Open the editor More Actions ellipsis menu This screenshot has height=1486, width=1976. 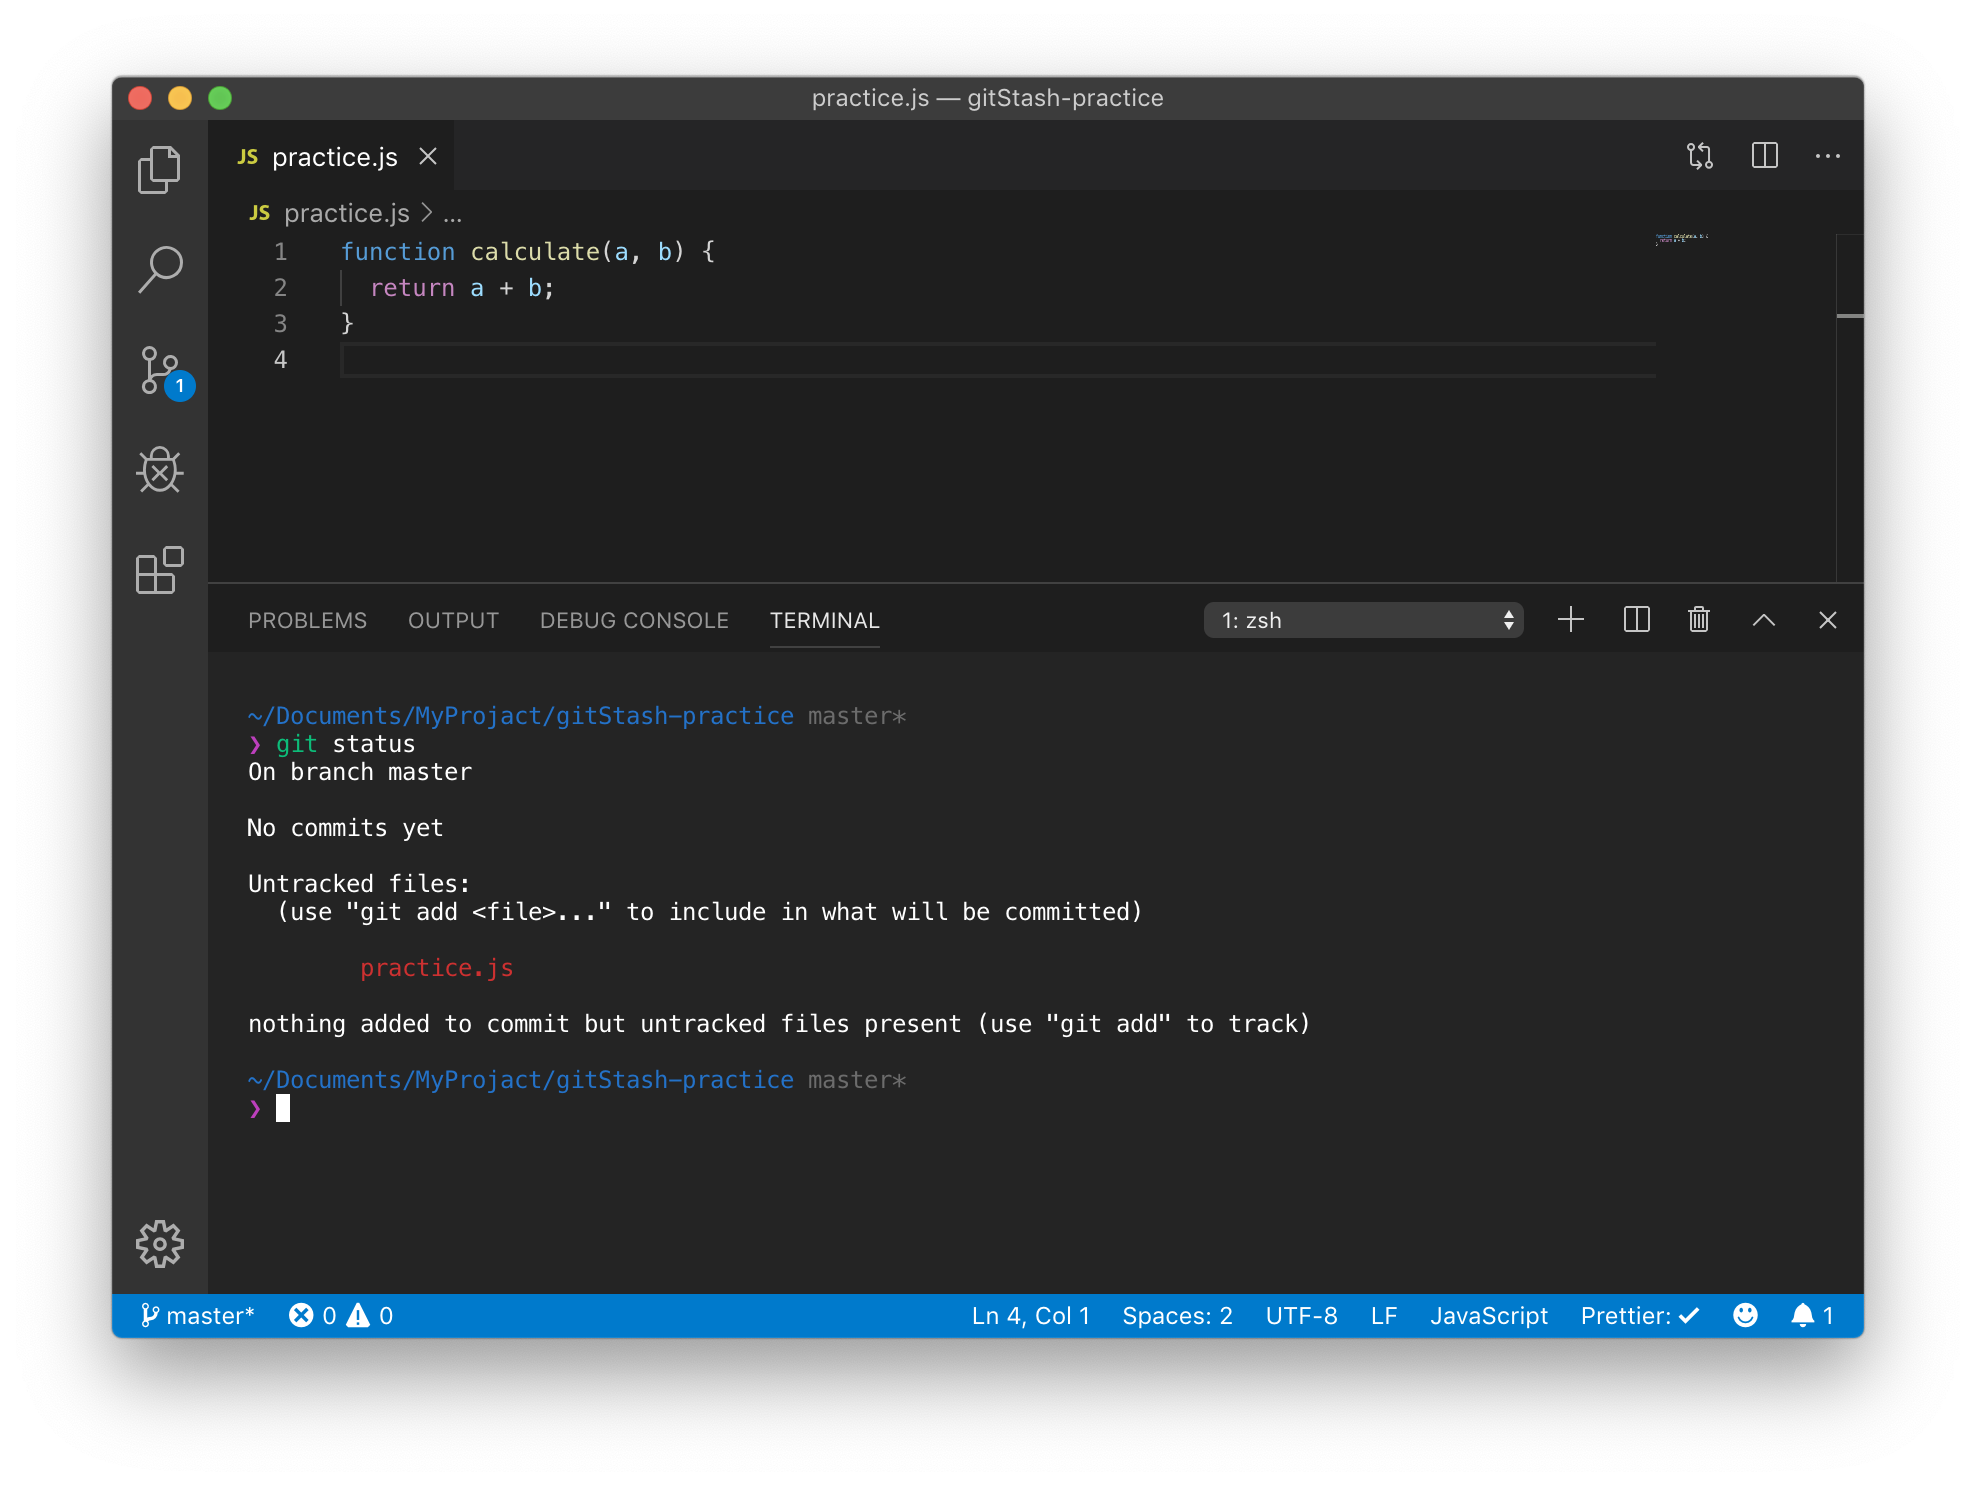click(1827, 156)
